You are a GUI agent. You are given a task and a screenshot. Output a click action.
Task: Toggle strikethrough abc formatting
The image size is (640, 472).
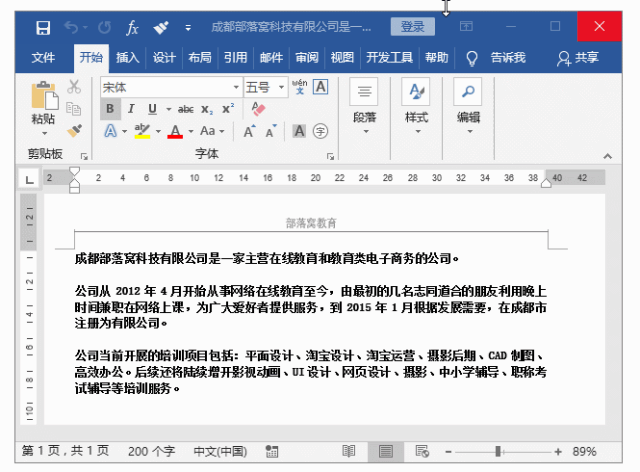(x=186, y=109)
